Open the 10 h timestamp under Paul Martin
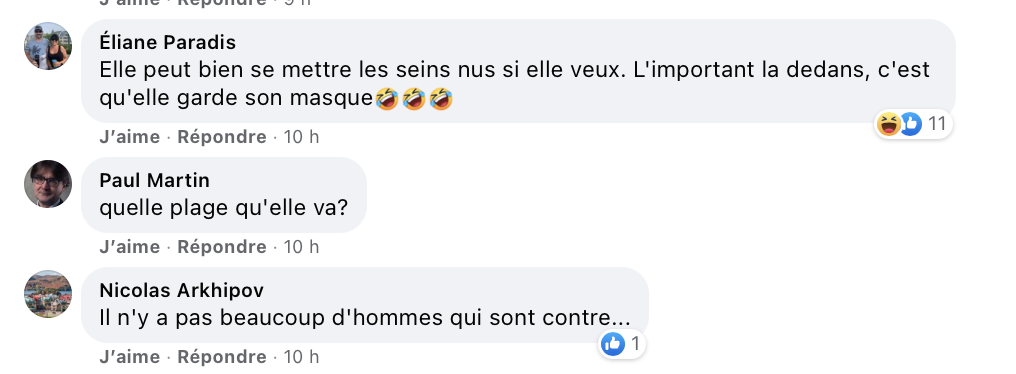 301,247
